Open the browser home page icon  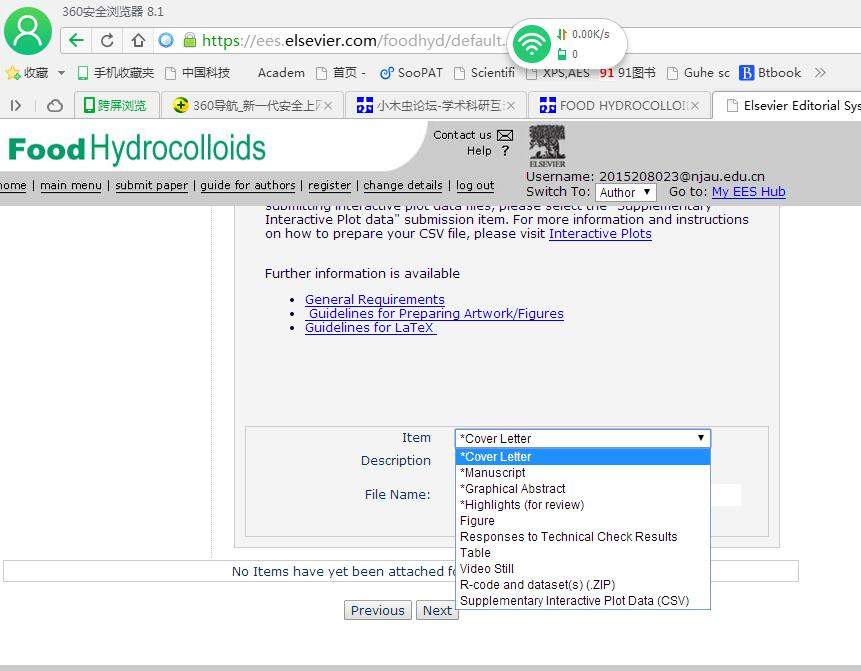[x=138, y=40]
